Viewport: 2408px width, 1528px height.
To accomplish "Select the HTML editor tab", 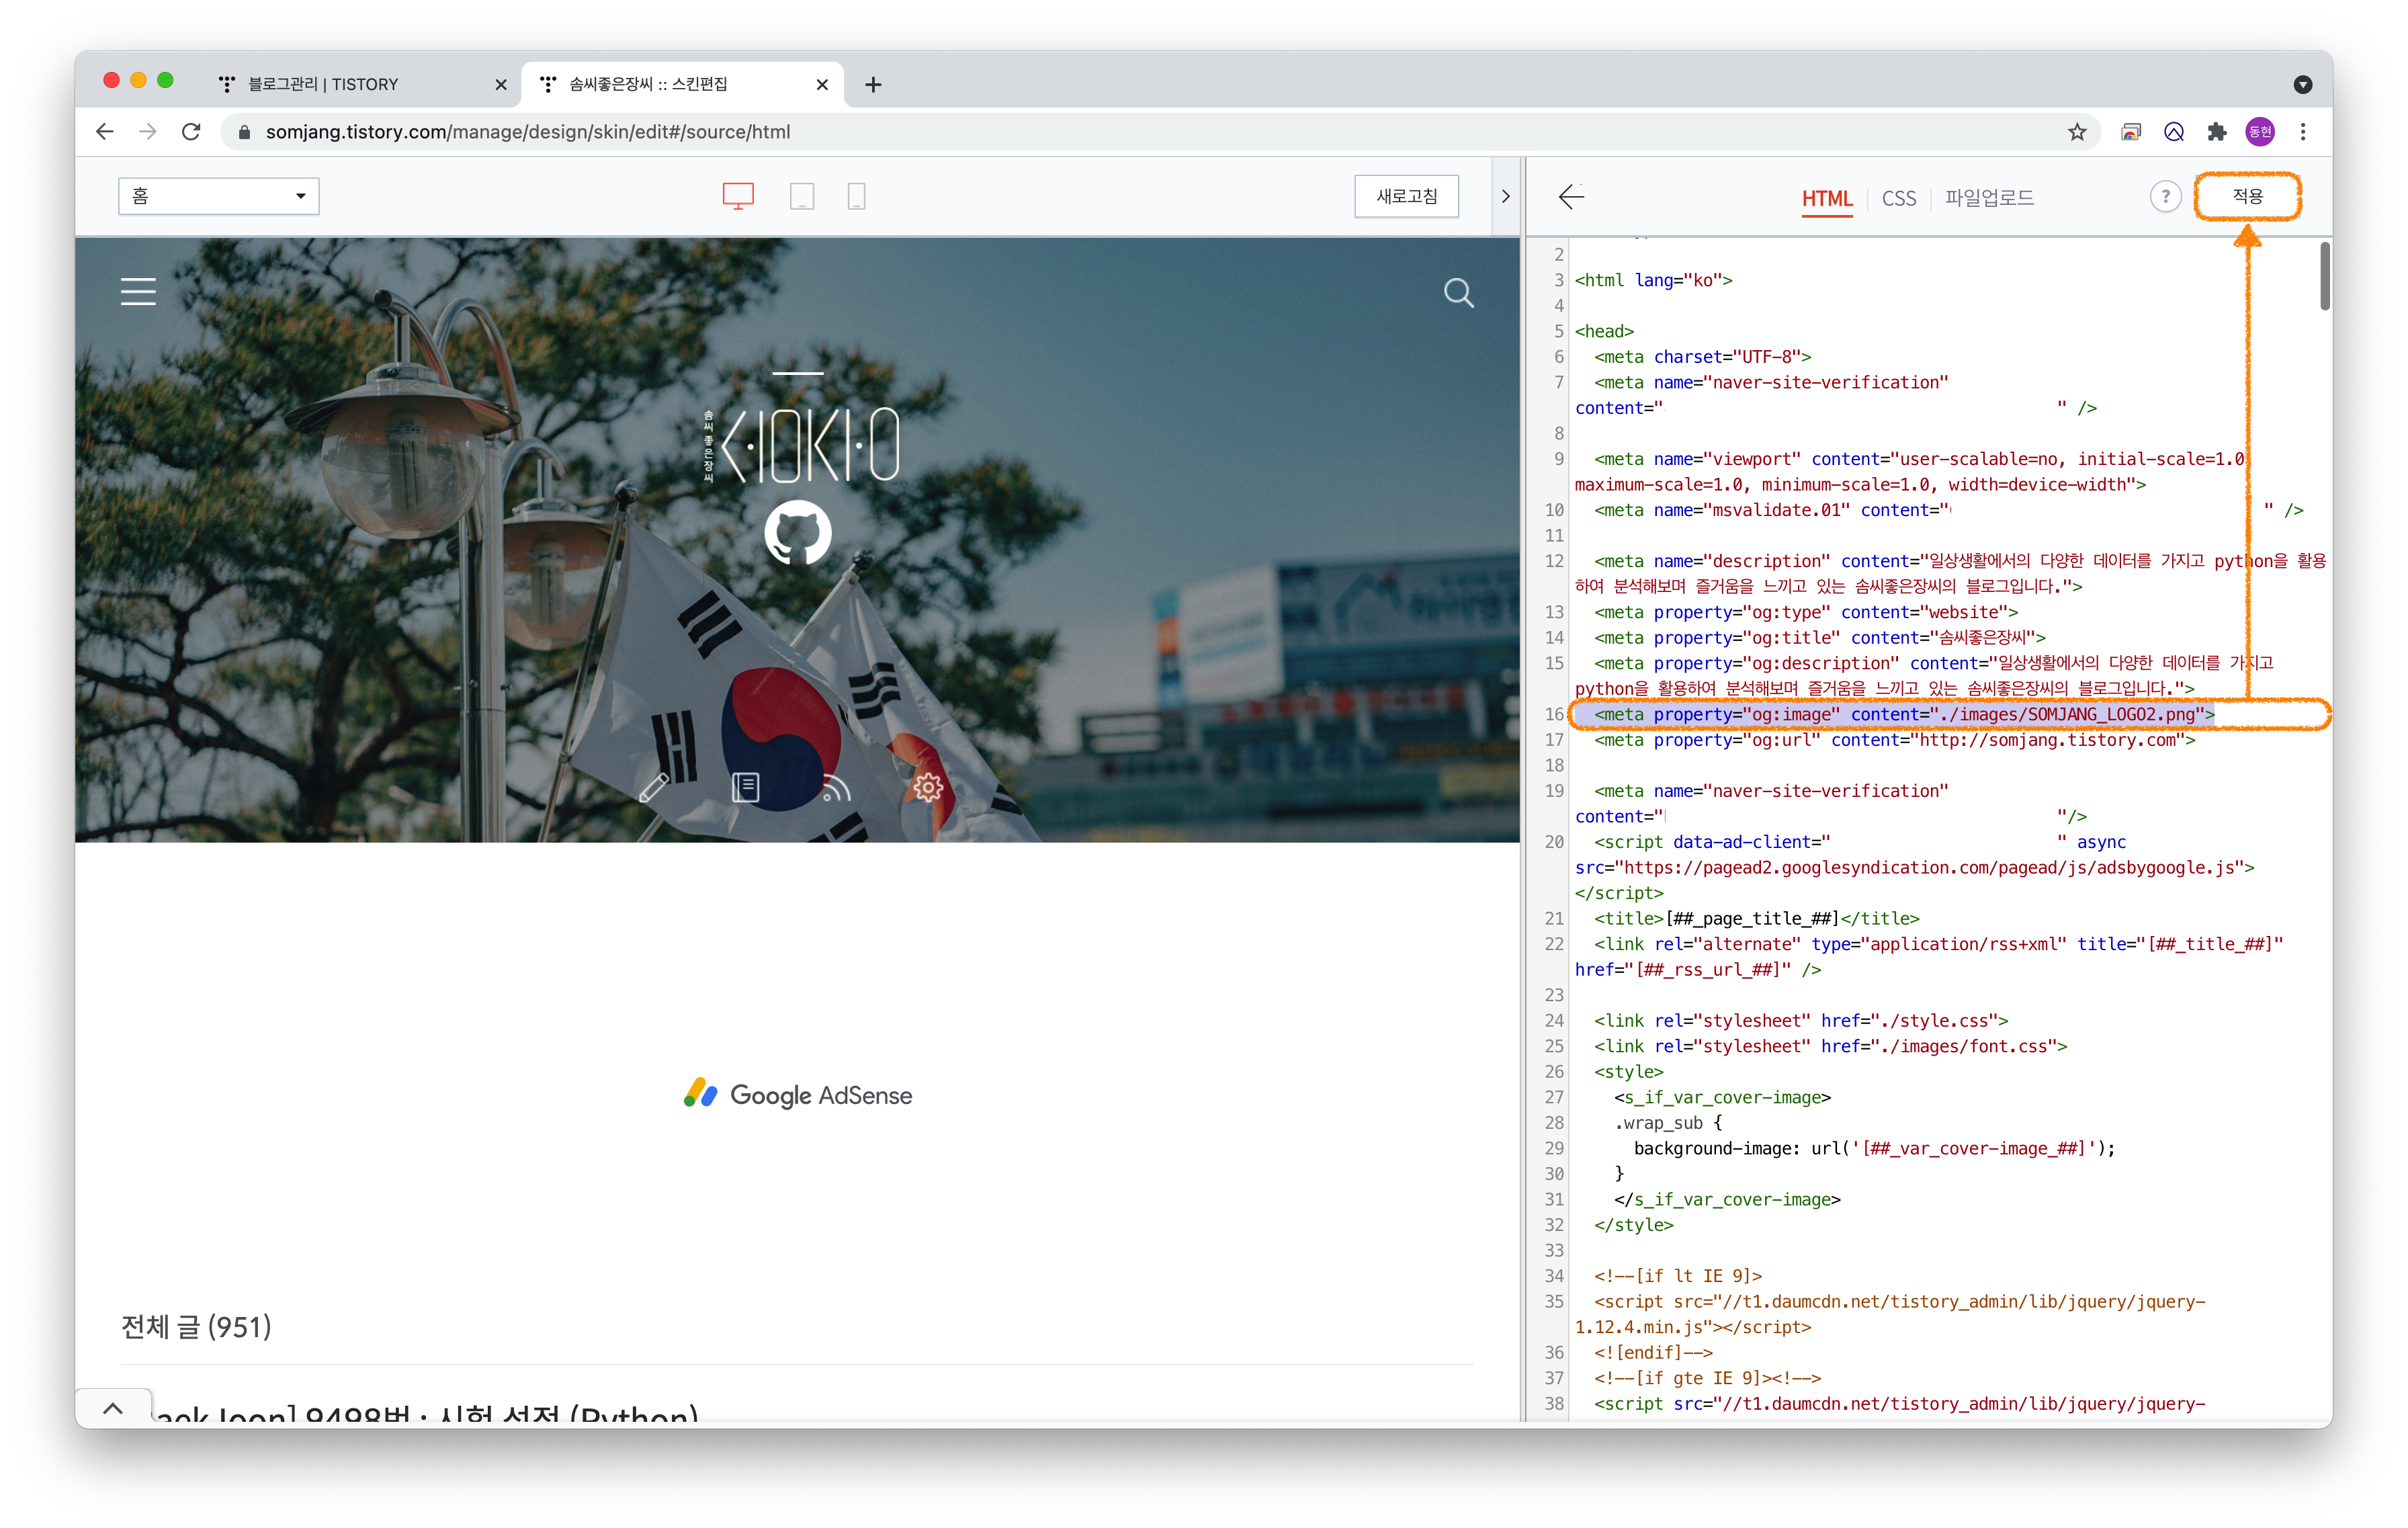I will coord(1827,198).
